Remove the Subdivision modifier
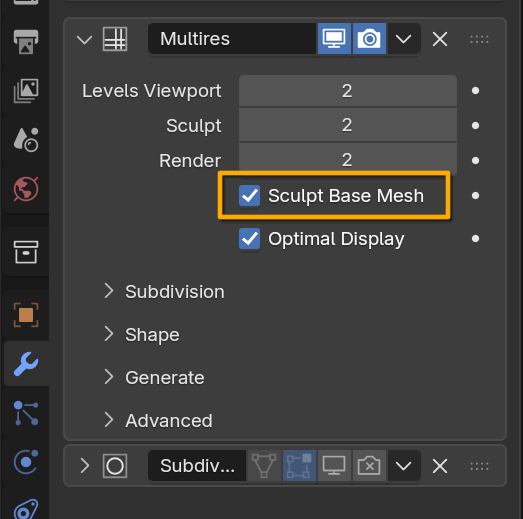The image size is (523, 519). [x=440, y=466]
